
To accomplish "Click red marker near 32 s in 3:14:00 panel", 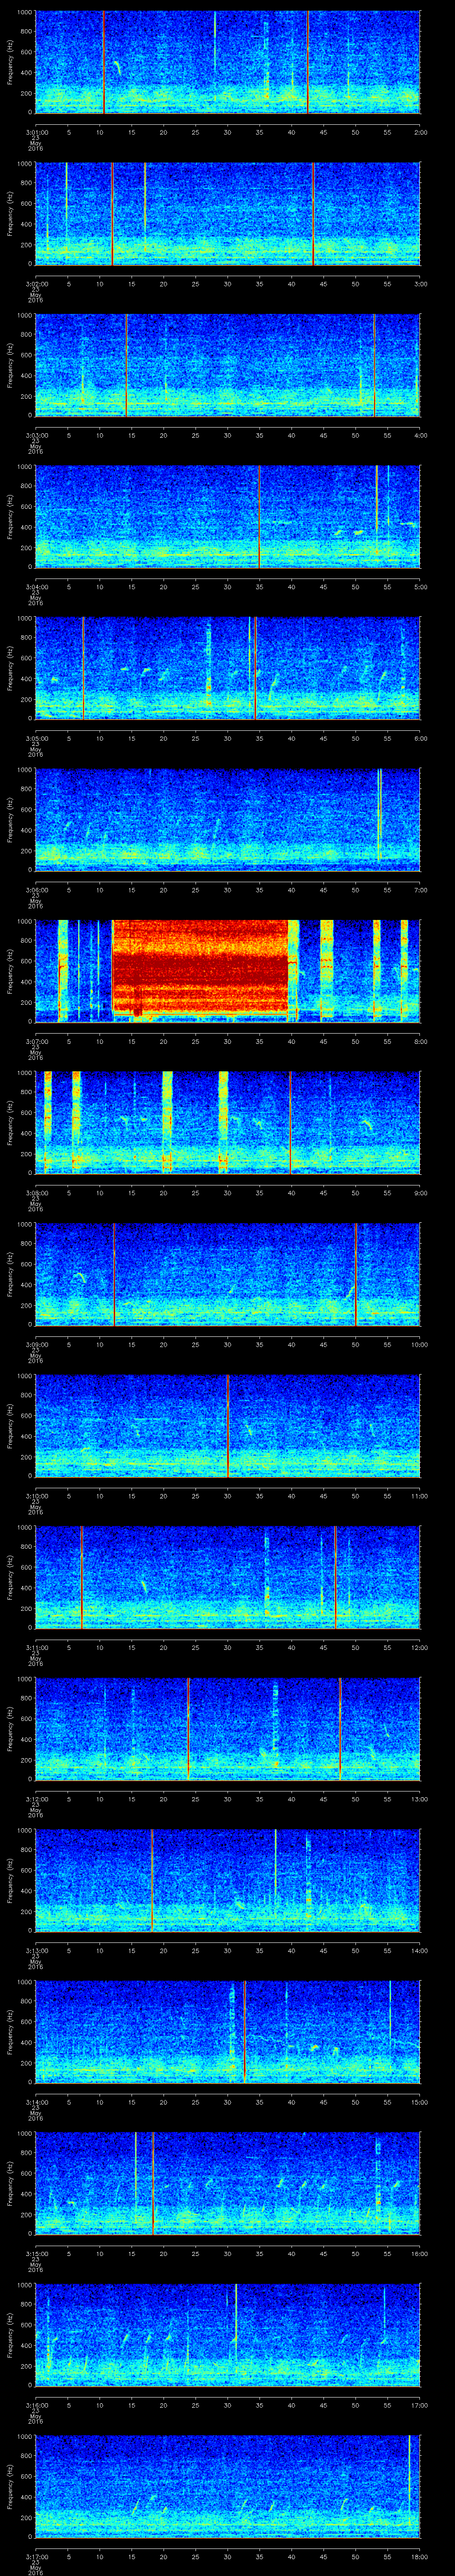I will [x=244, y=2032].
